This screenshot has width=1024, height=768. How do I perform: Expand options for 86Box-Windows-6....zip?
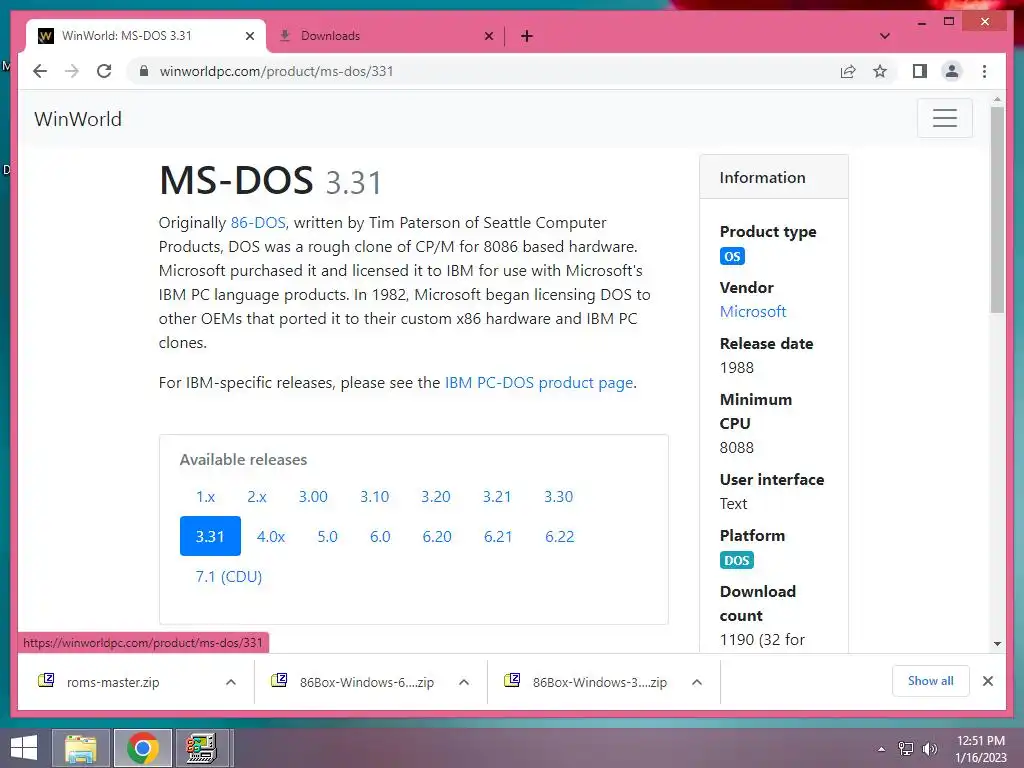[x=464, y=682]
